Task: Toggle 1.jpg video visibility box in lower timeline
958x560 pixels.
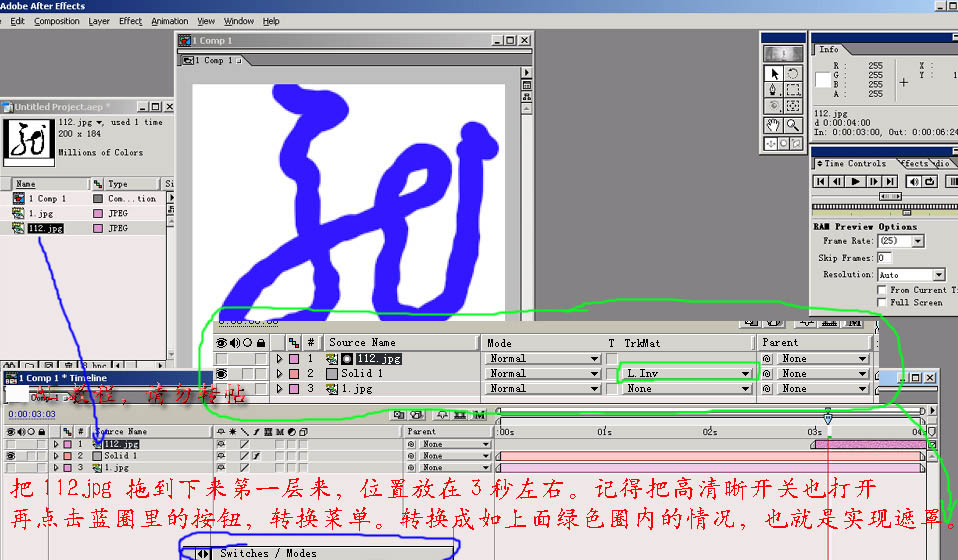Action: (x=11, y=467)
